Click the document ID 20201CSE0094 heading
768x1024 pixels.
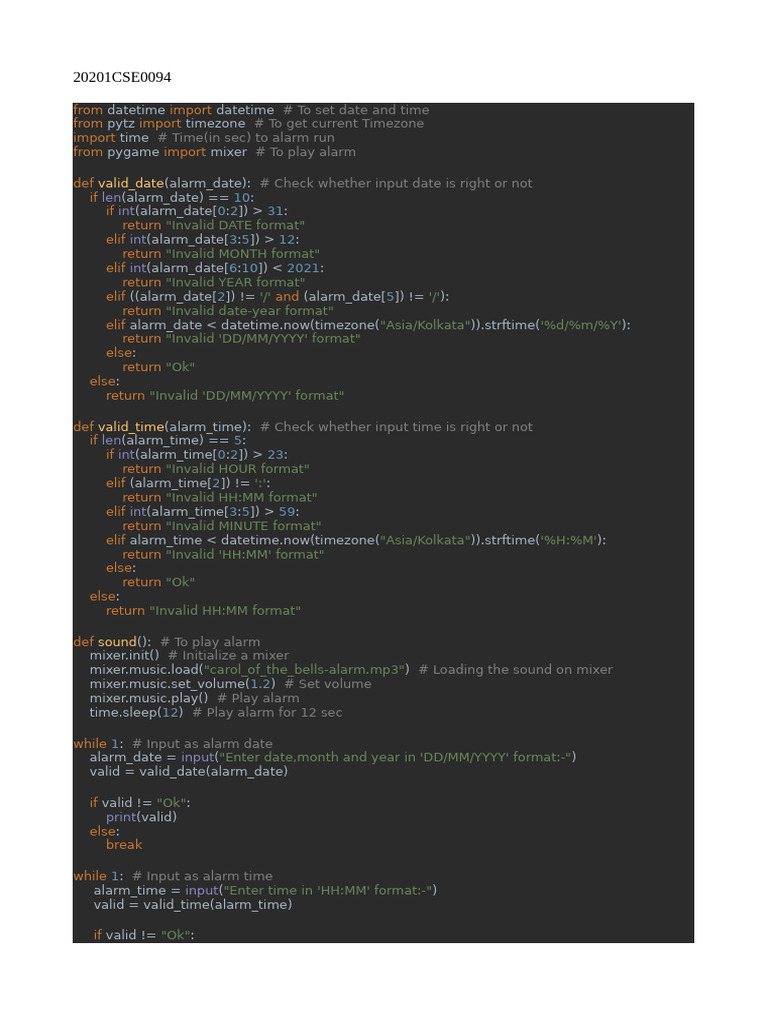pos(115,77)
